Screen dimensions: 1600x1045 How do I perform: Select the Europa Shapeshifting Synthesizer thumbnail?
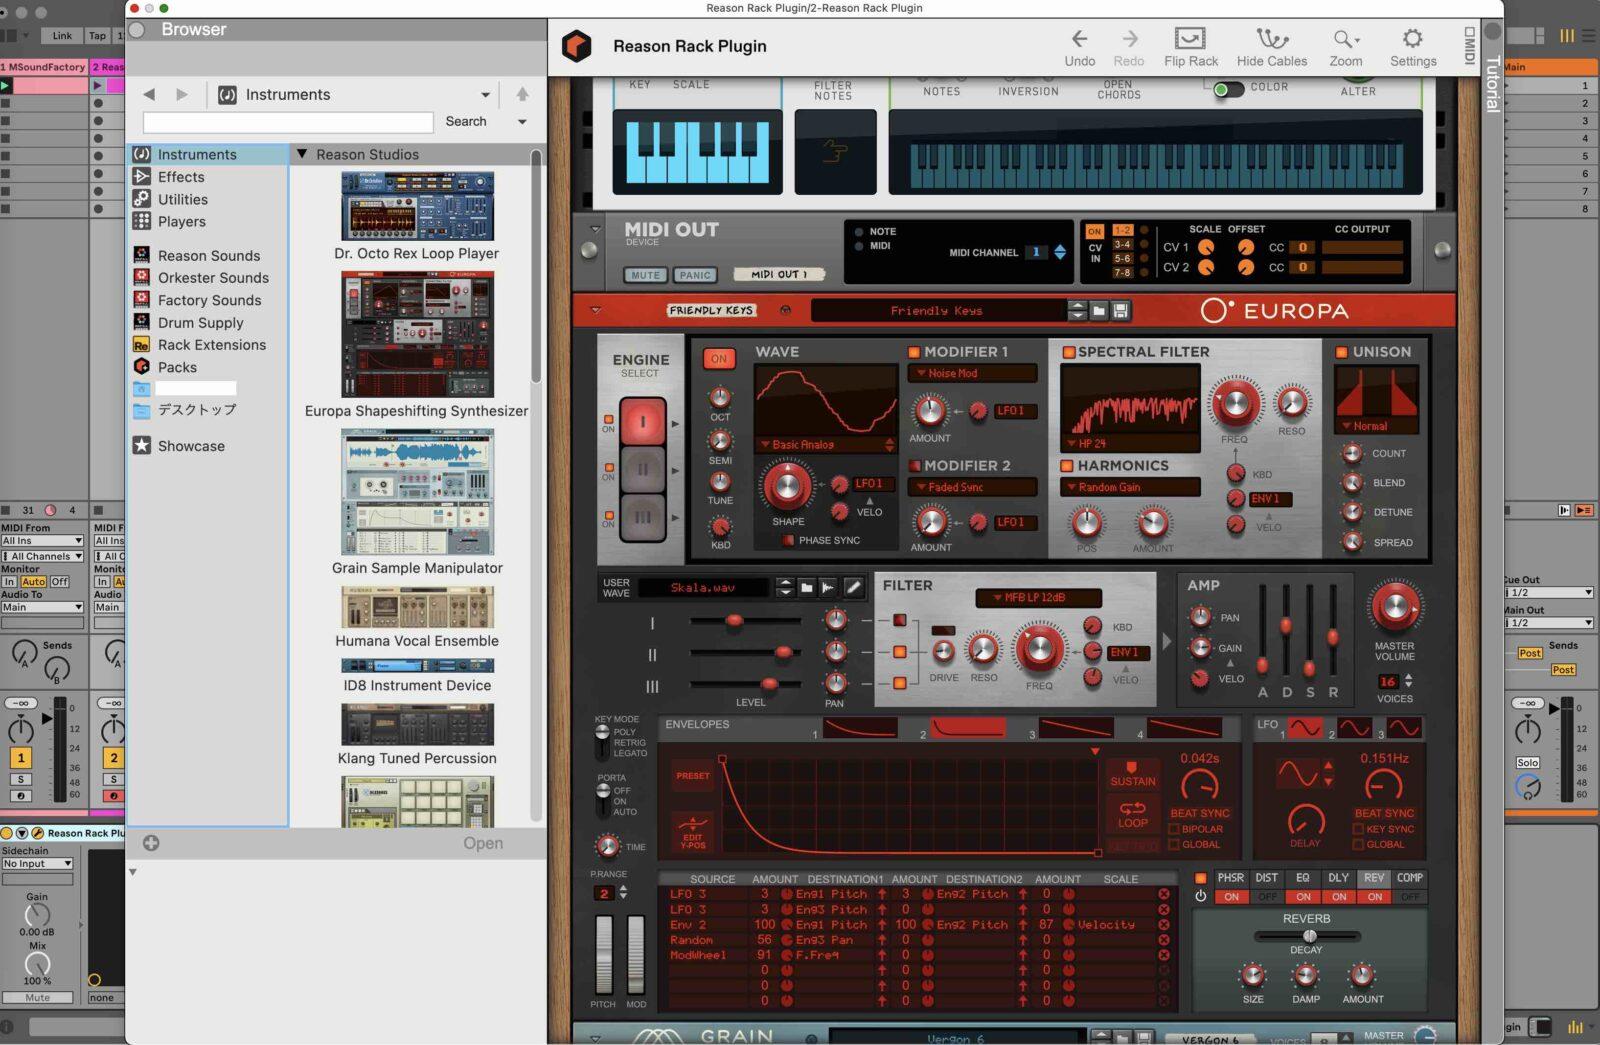point(417,334)
